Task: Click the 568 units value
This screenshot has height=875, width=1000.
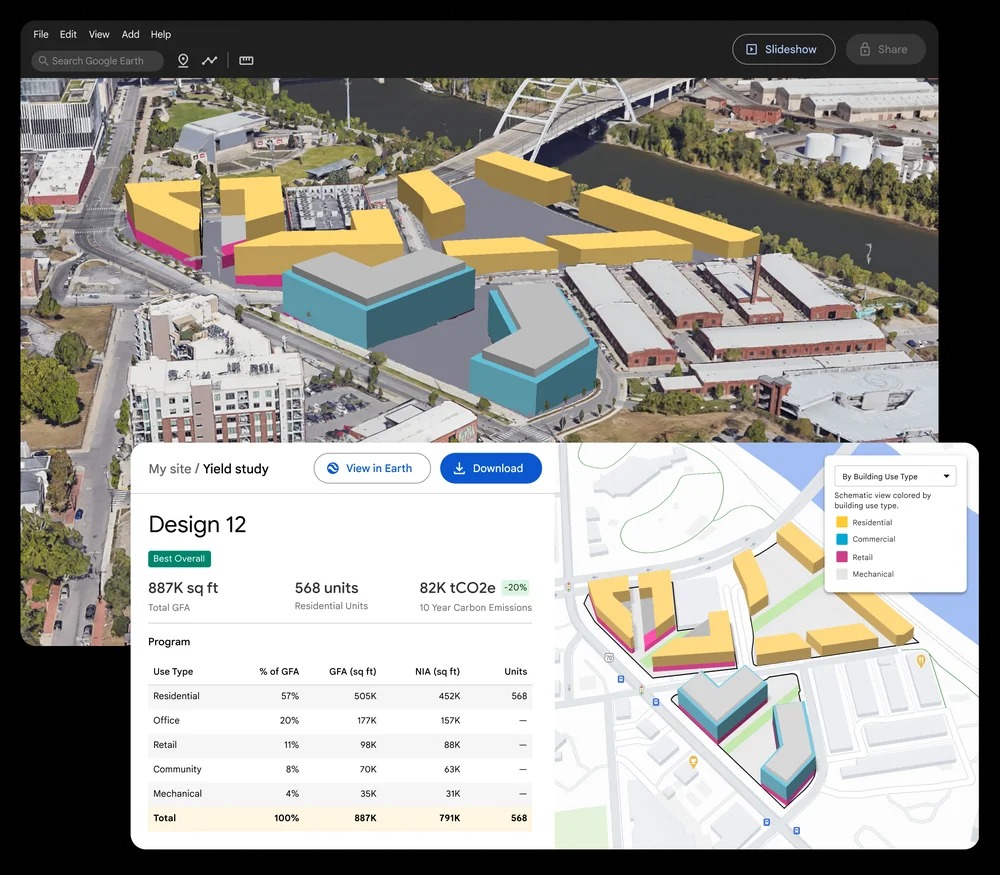Action: (327, 588)
